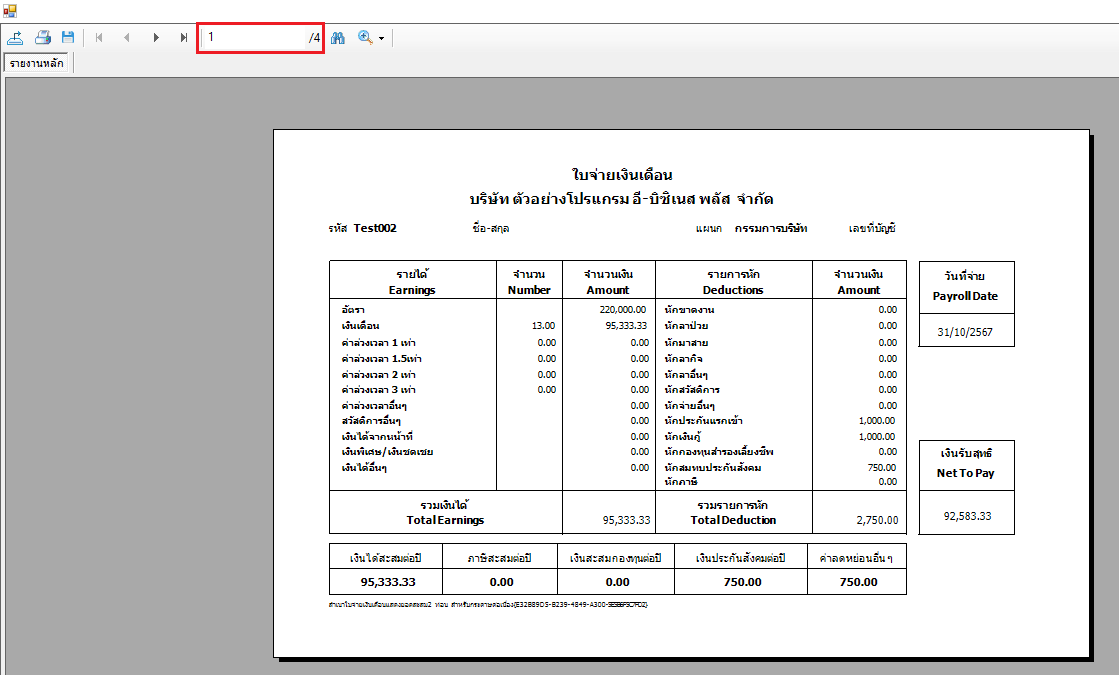Expand the zoom level dropdown arrow
The height and width of the screenshot is (675, 1119).
point(382,39)
